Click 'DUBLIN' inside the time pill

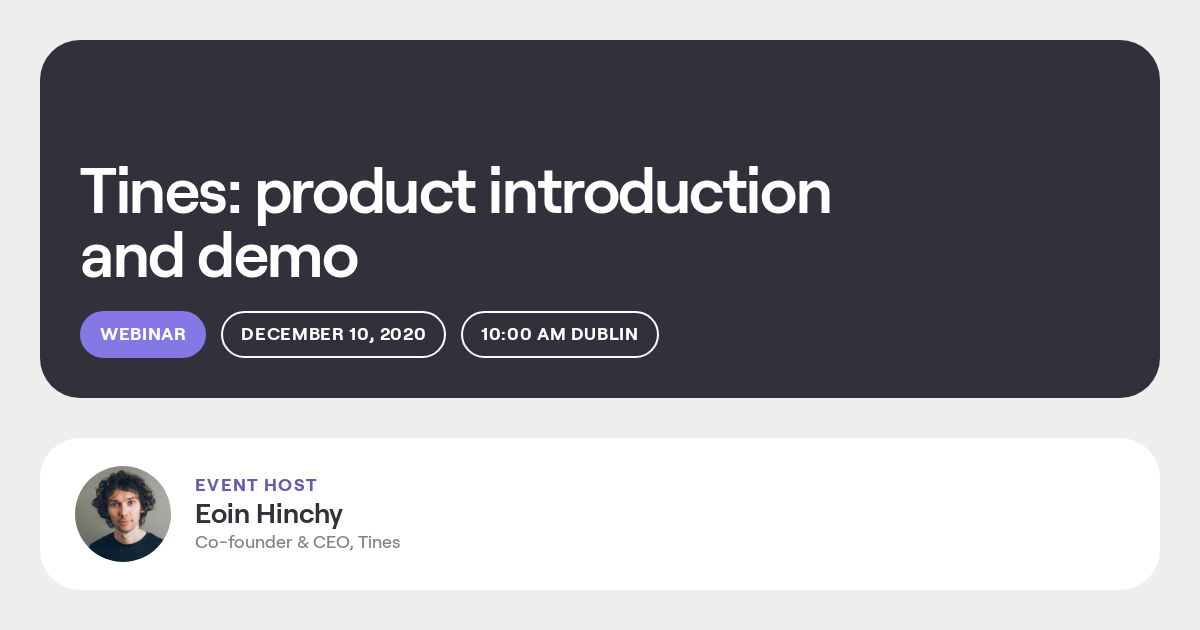click(604, 334)
